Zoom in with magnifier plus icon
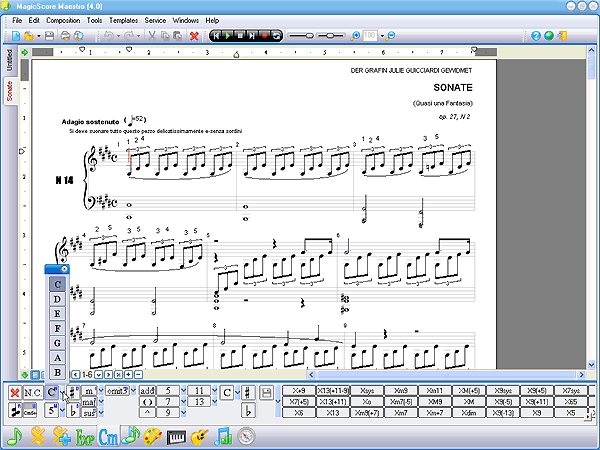600x450 pixels. coord(355,36)
